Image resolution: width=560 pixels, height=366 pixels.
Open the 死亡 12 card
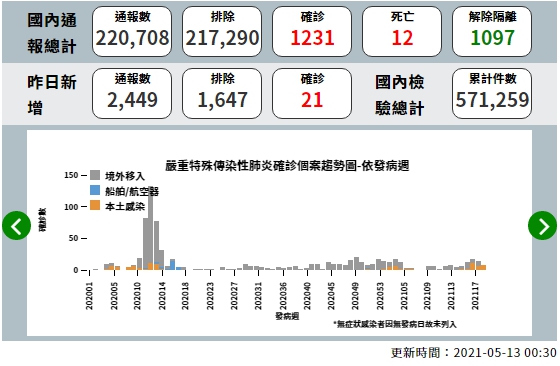[402, 31]
